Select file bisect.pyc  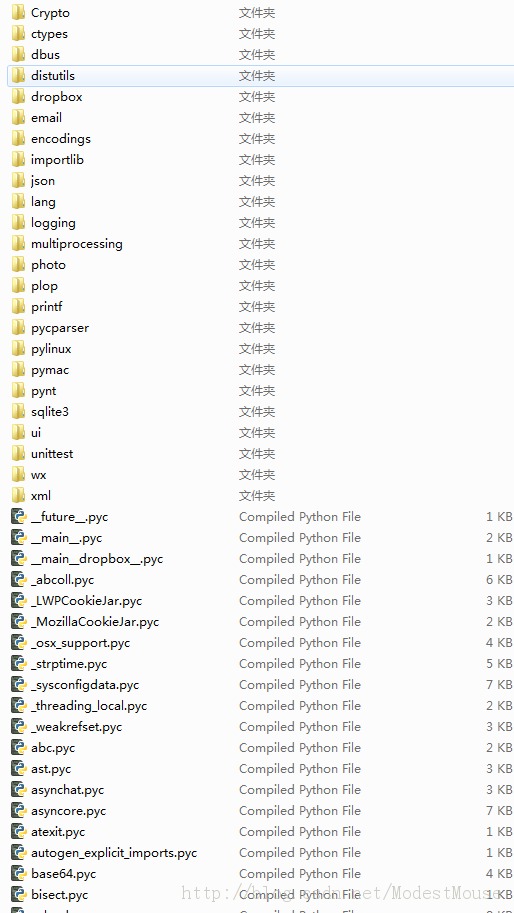tap(59, 895)
